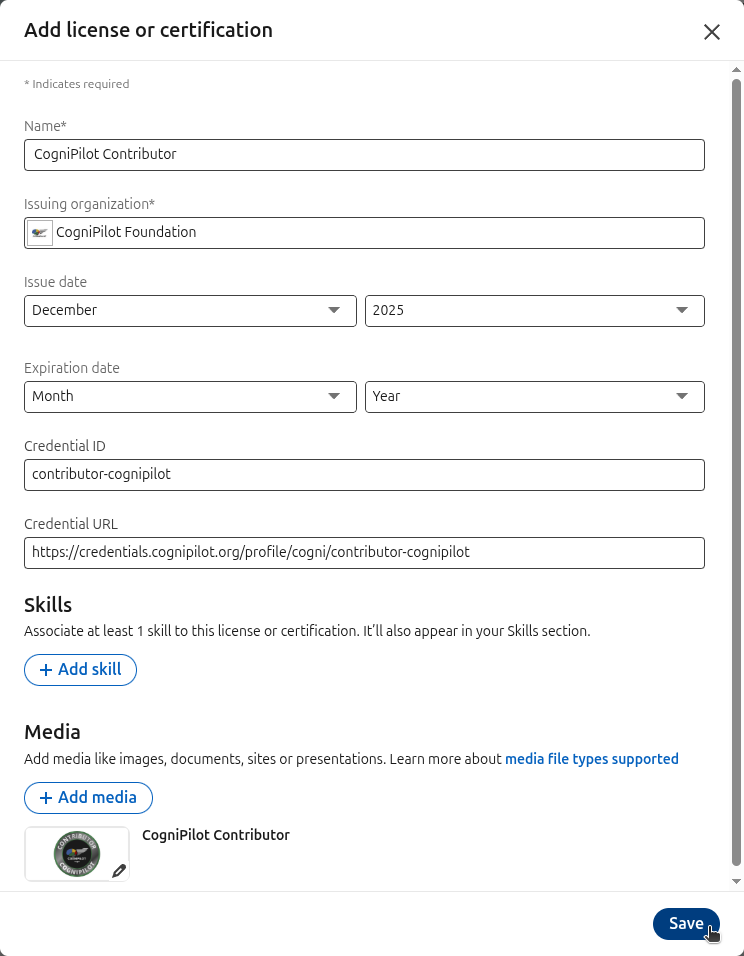Image resolution: width=744 pixels, height=956 pixels.
Task: Click the Save button
Action: pyautogui.click(x=686, y=923)
